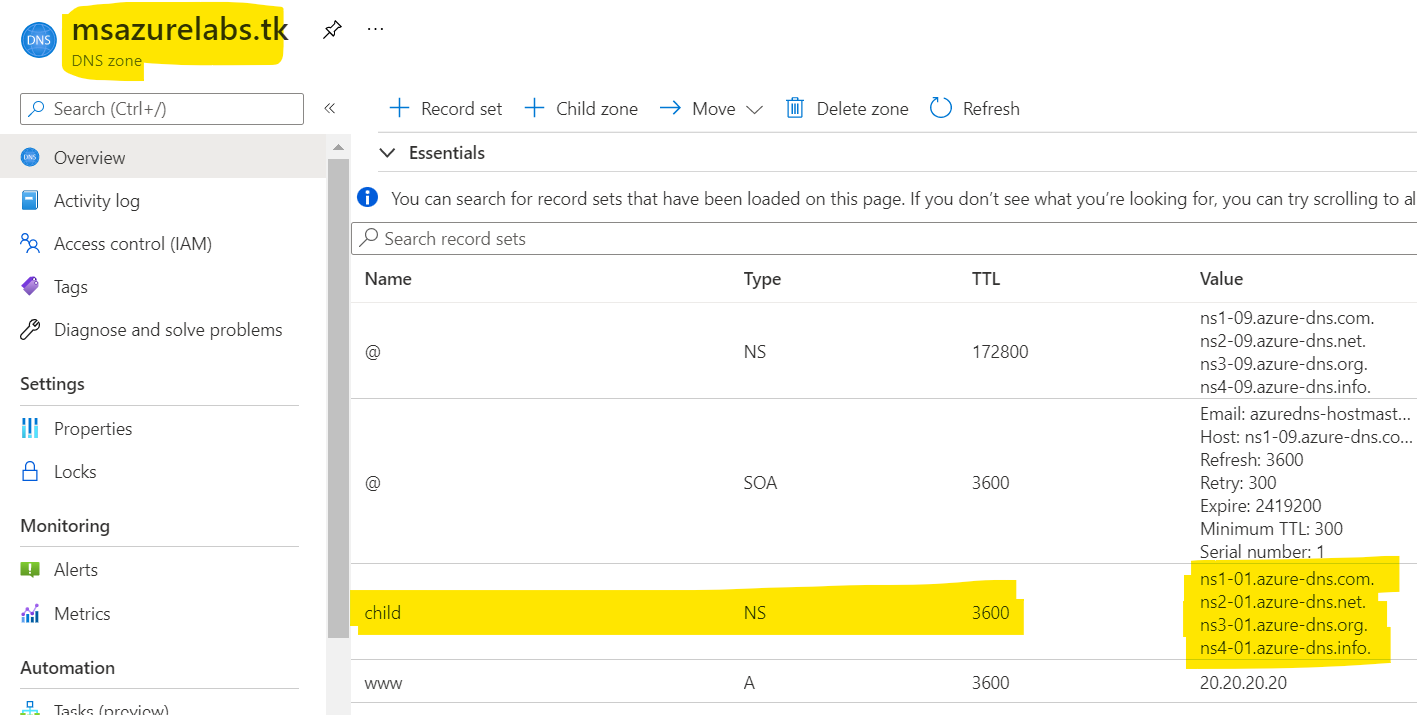
Task: Click the Overview DNS icon in sidebar
Action: point(30,158)
